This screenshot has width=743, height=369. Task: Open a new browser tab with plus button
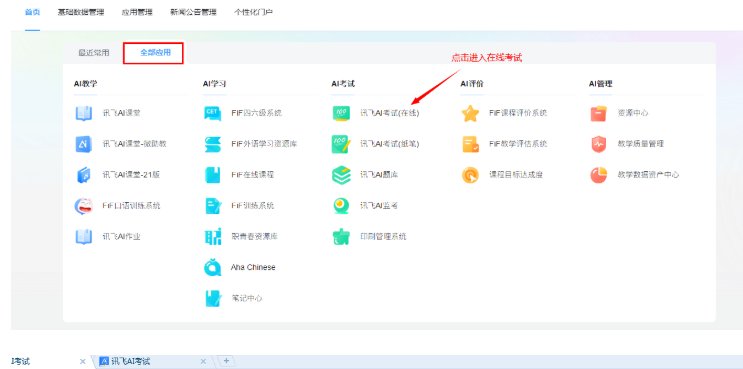(x=227, y=361)
